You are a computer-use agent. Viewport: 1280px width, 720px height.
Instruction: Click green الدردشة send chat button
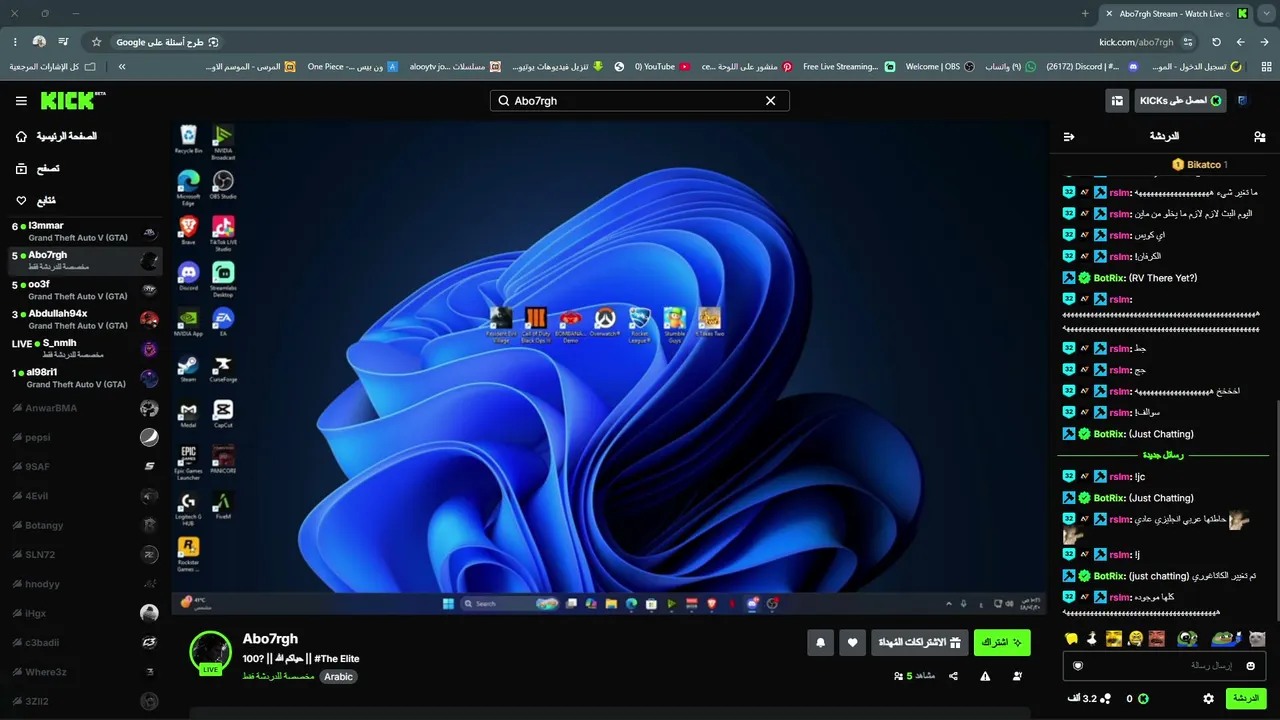pos(1246,698)
